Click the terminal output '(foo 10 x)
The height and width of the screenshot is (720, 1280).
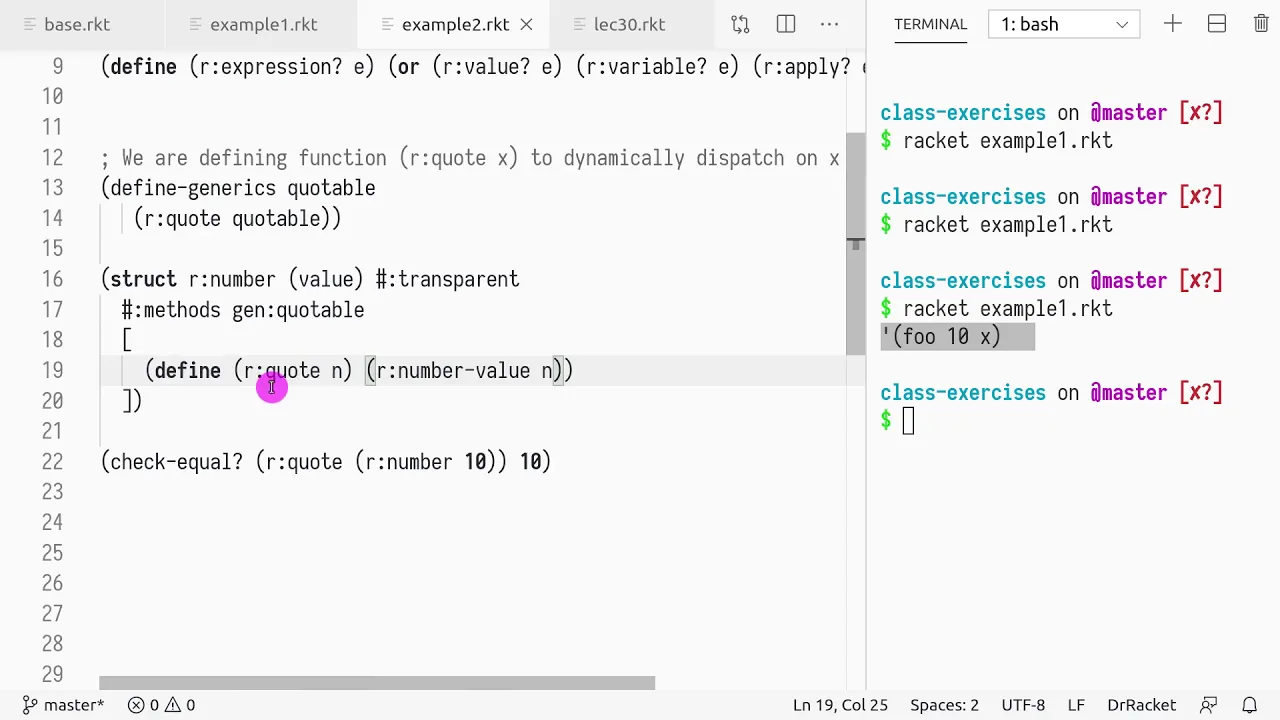(941, 337)
